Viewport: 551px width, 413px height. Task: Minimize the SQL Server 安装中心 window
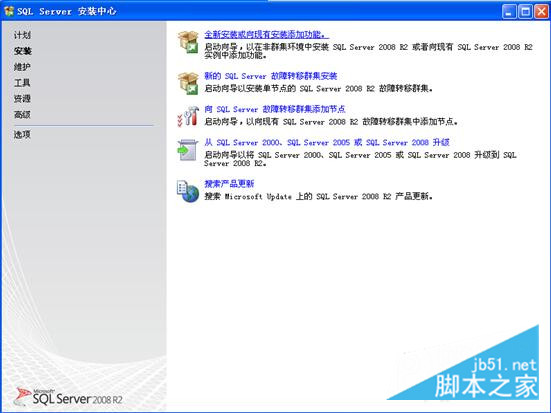pyautogui.click(x=509, y=12)
